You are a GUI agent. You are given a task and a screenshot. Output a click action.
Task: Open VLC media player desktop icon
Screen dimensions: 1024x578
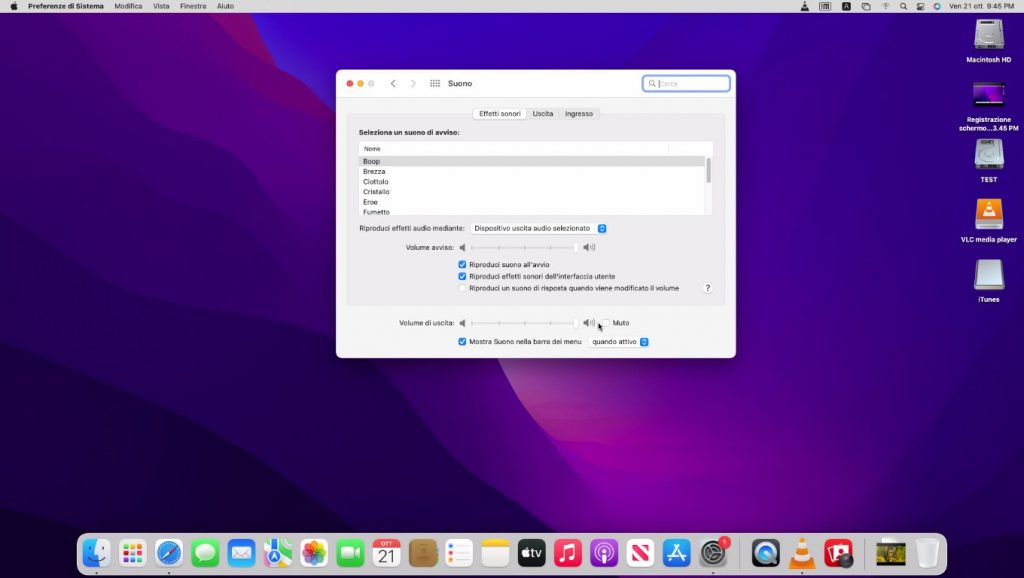tap(988, 215)
